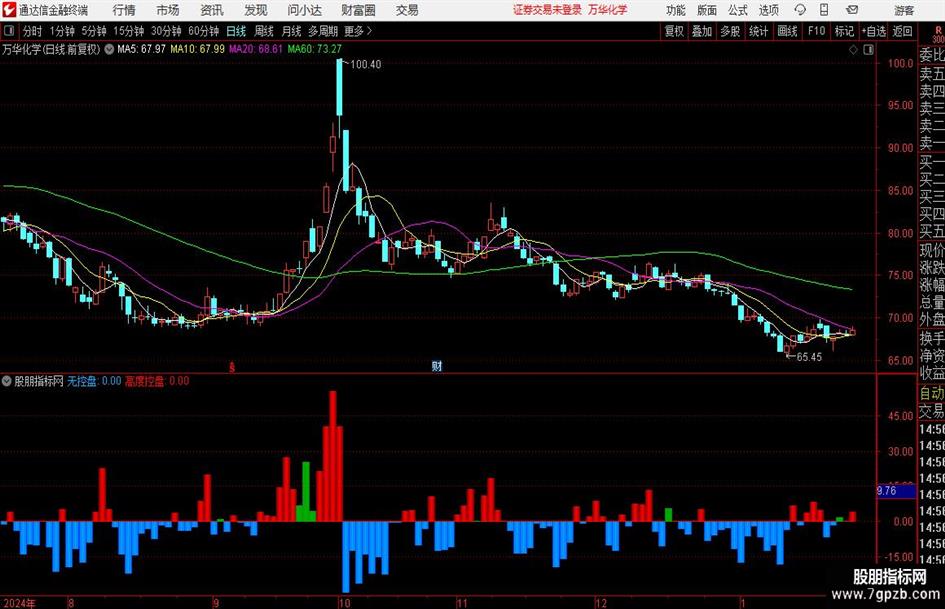
Task: Toggle the right side panel icon
Action: pos(868,50)
